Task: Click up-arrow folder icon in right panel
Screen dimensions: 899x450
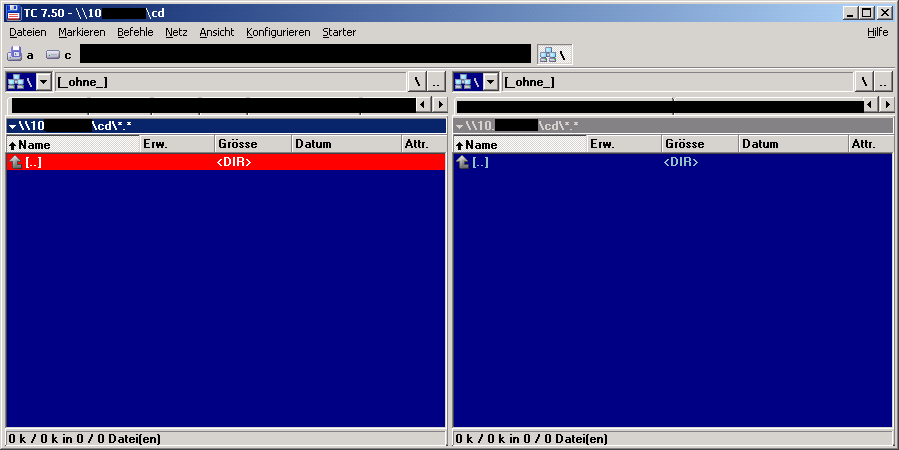Action: (x=463, y=162)
